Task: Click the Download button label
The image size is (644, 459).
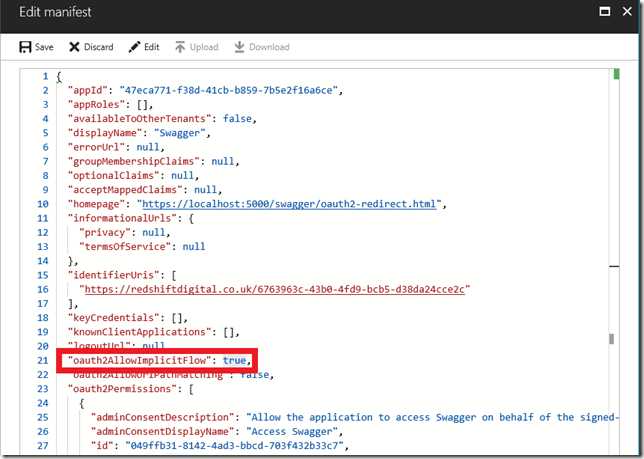Action: click(x=269, y=47)
